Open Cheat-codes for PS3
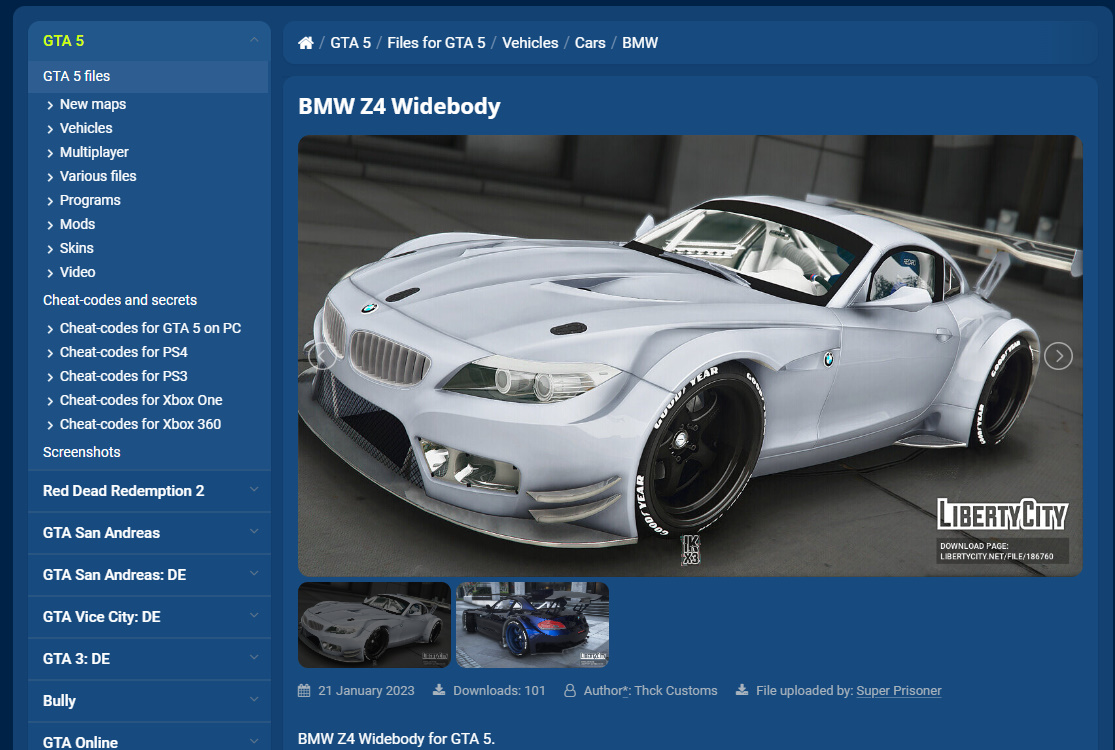Image resolution: width=1115 pixels, height=750 pixels. click(124, 376)
